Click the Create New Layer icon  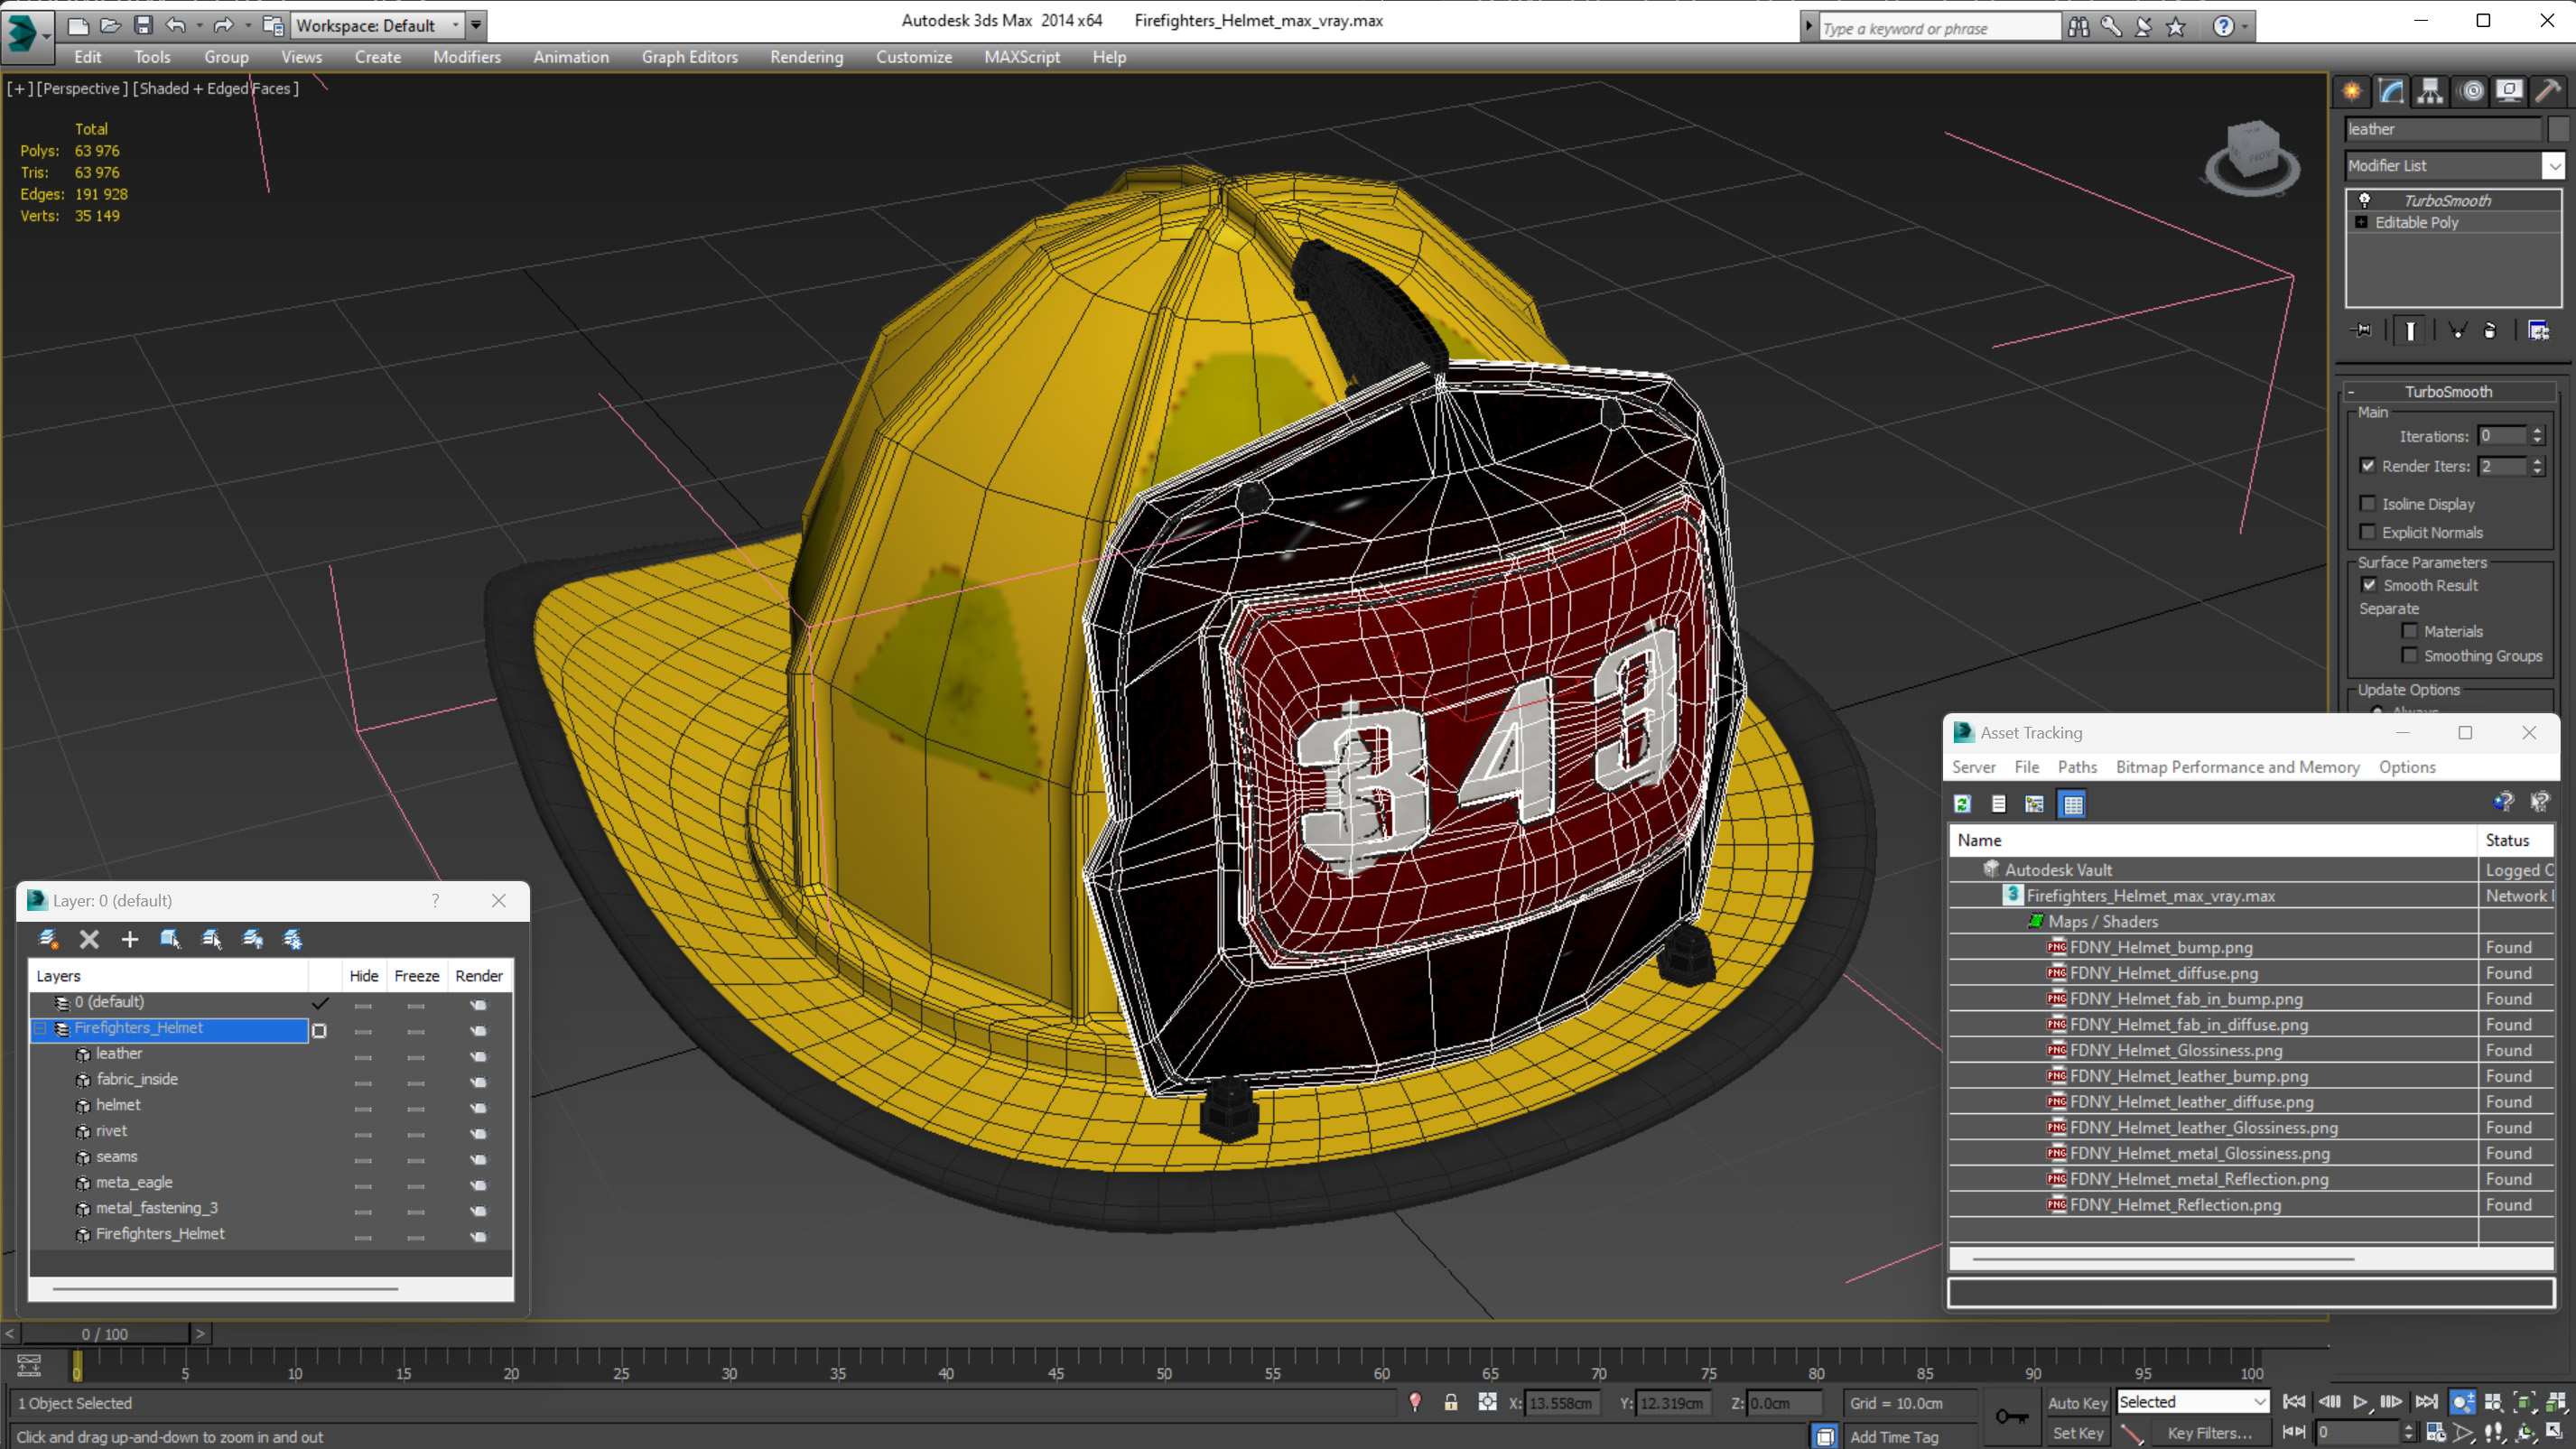pyautogui.click(x=48, y=939)
